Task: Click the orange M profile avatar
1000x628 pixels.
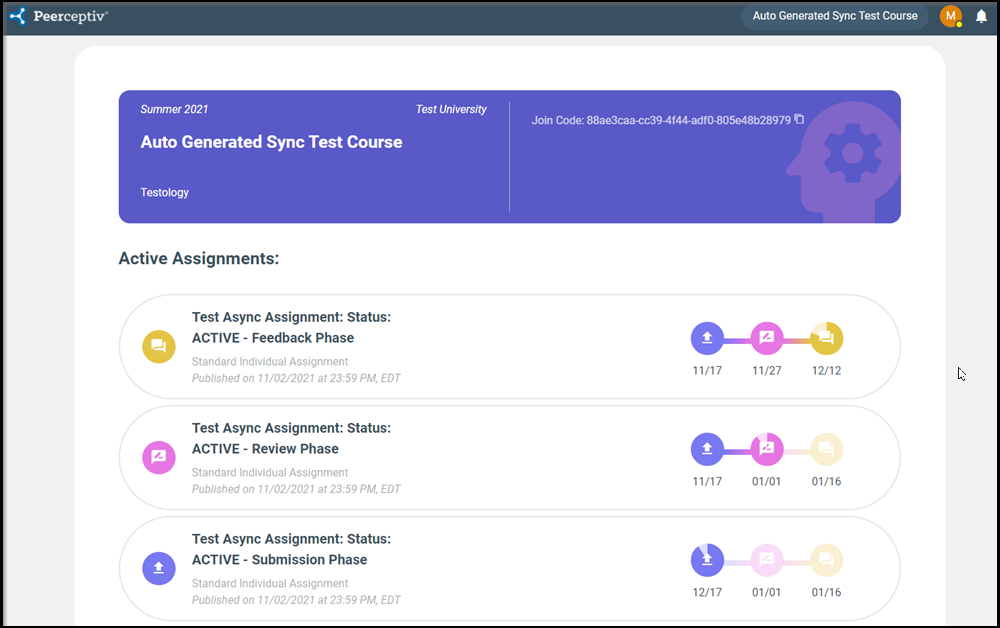Action: coord(951,16)
